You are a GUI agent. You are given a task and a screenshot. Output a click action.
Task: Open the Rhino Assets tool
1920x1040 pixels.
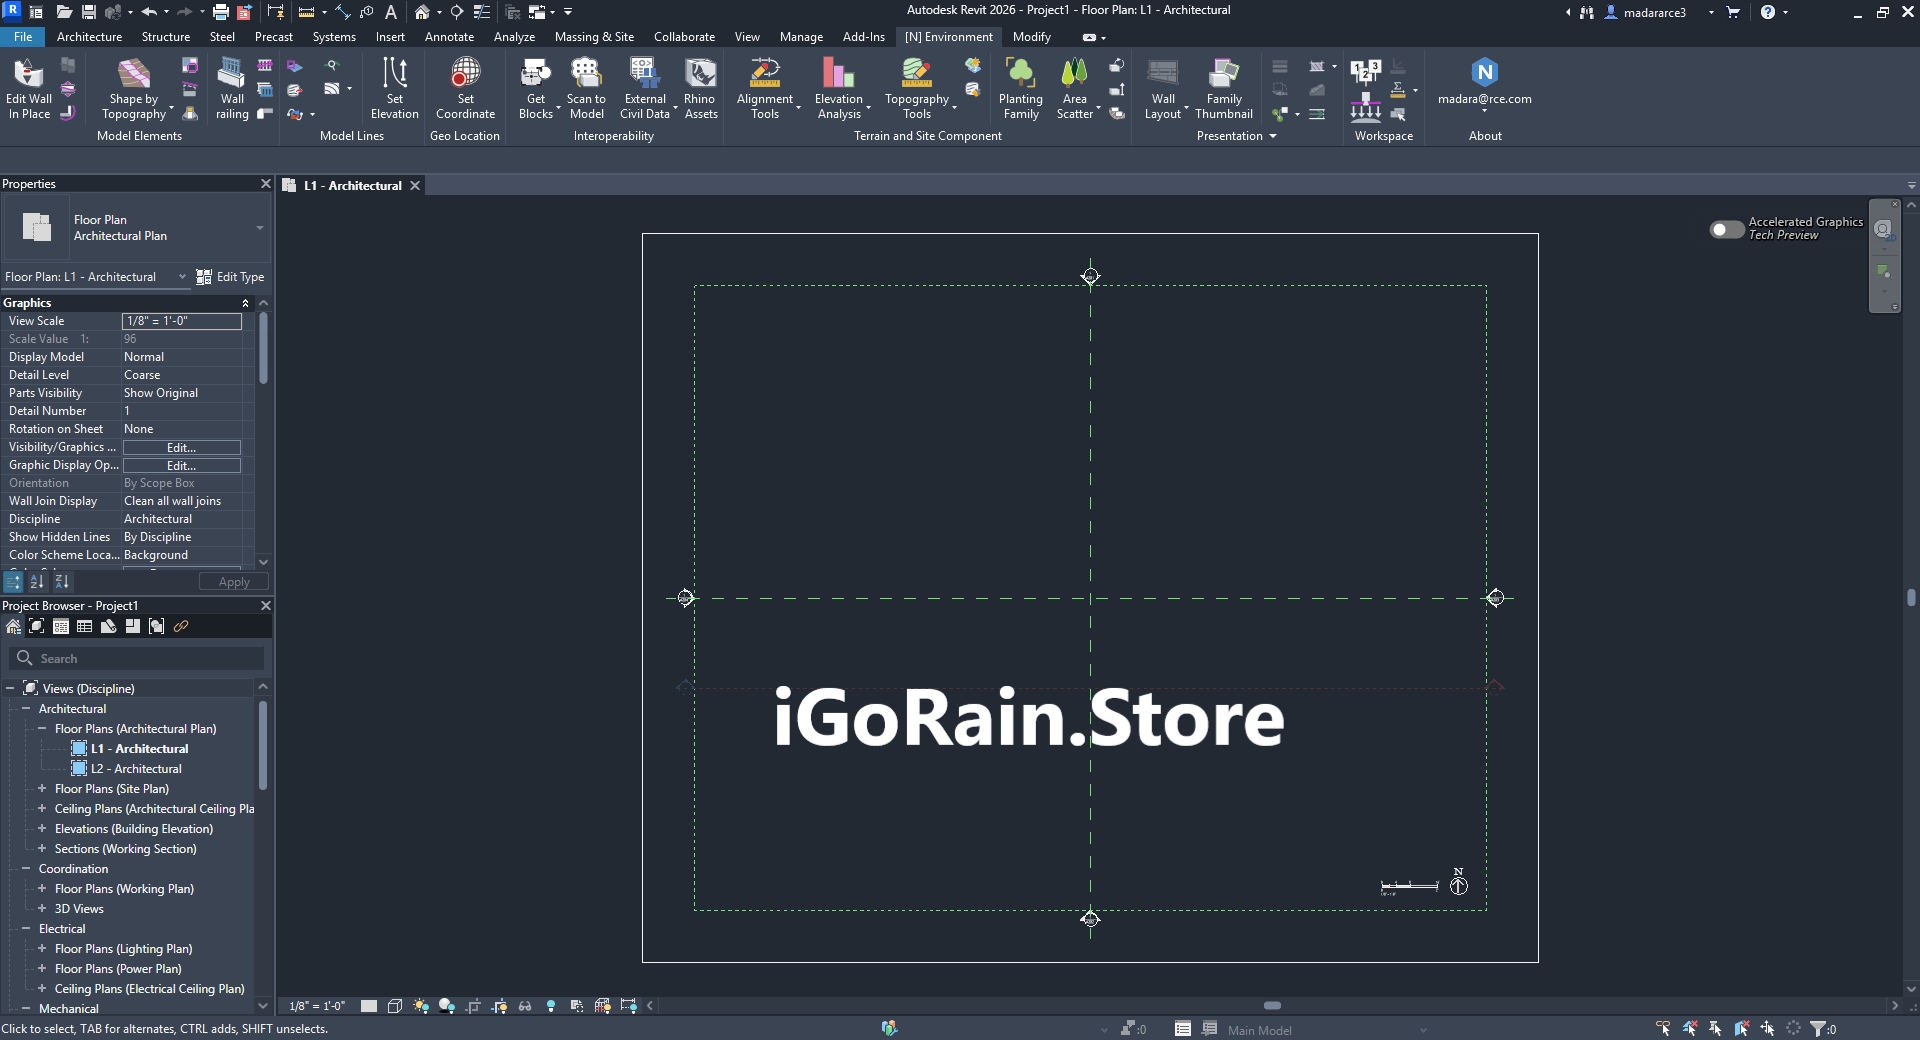tap(700, 88)
